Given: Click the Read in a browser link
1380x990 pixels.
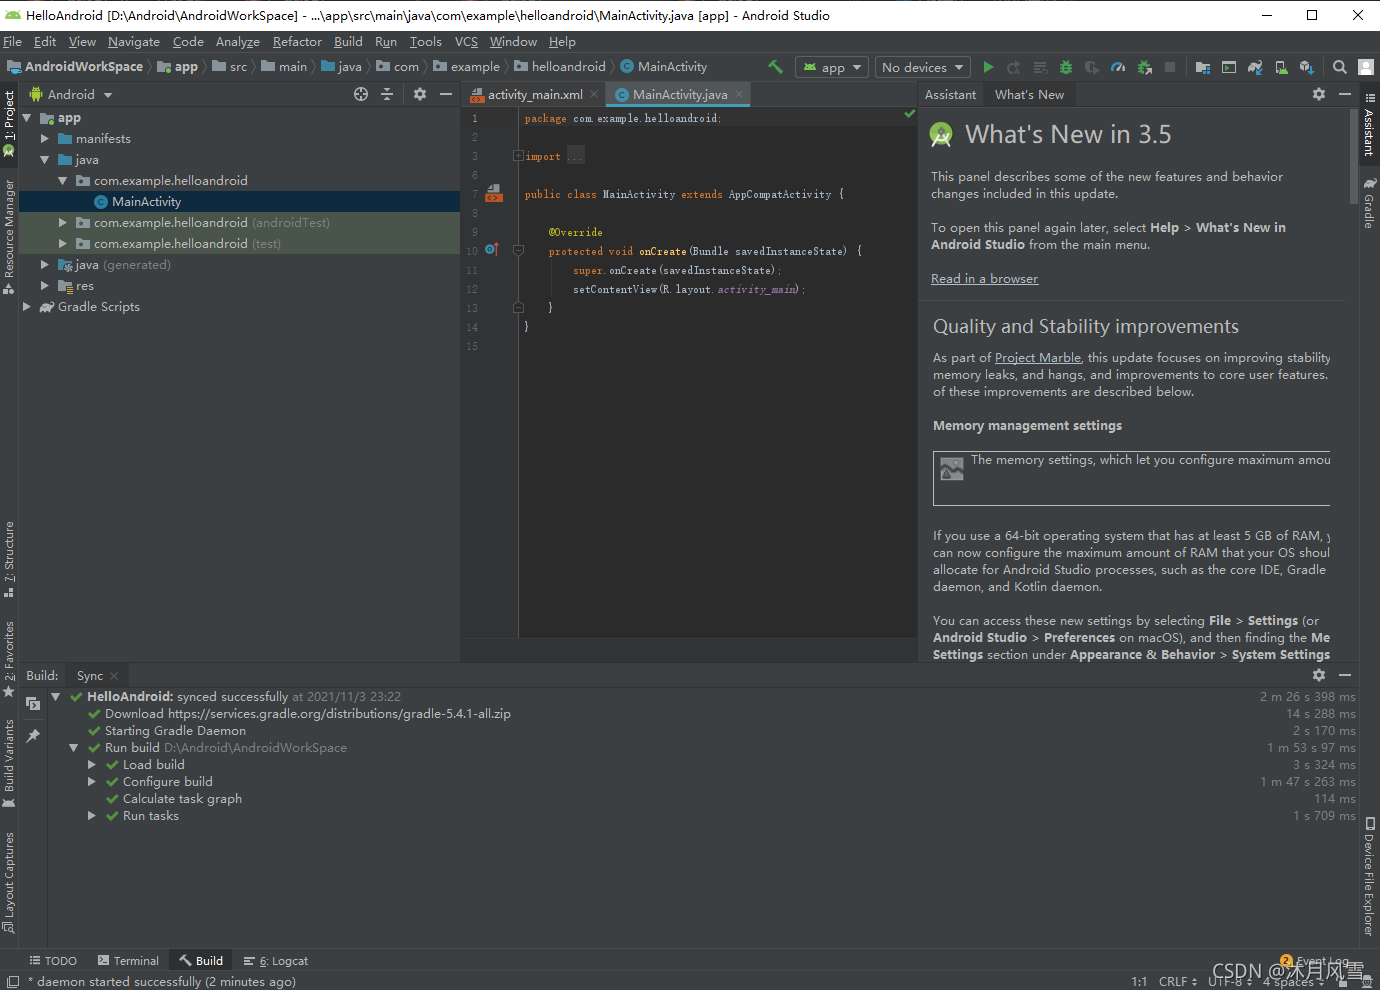Looking at the screenshot, I should pyautogui.click(x=984, y=279).
